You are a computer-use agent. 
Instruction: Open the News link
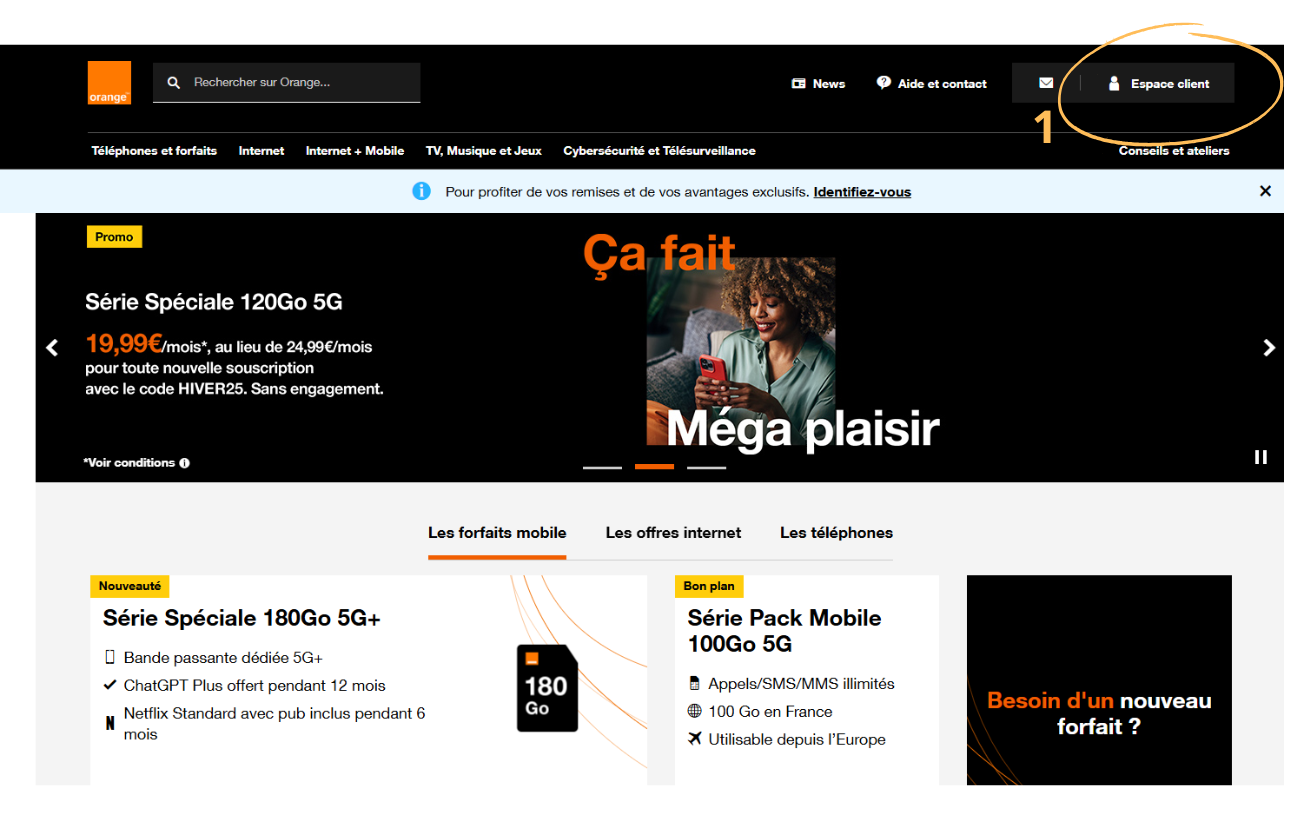pos(818,84)
